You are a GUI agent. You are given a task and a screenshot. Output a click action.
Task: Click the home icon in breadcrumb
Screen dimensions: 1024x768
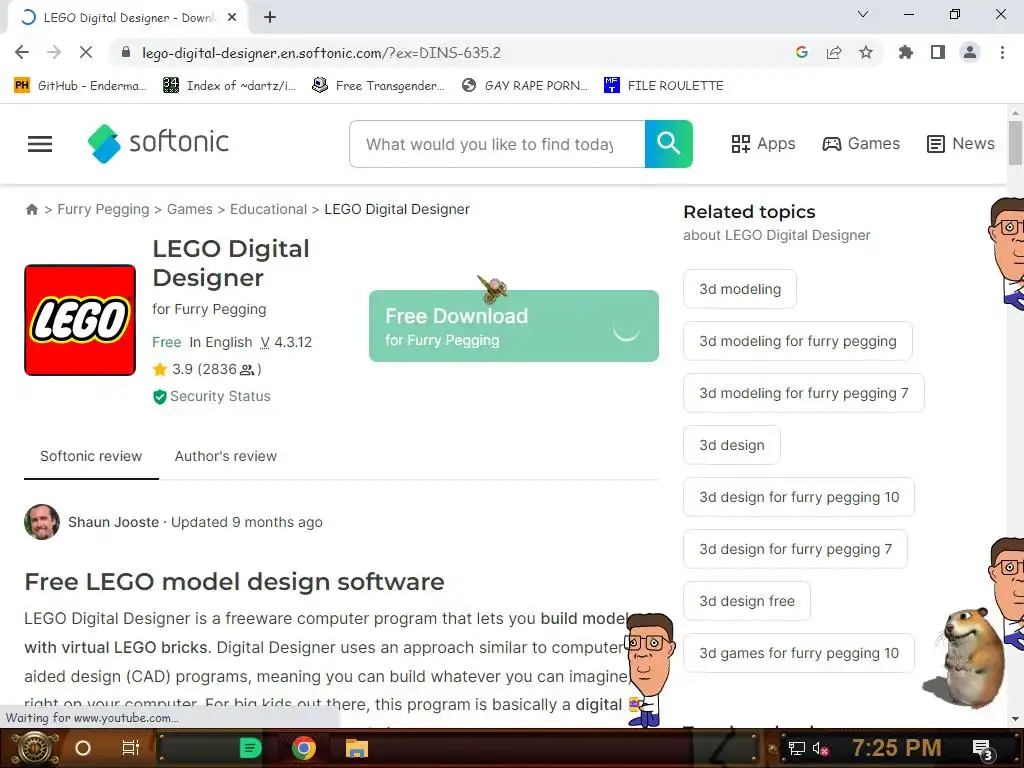pyautogui.click(x=31, y=209)
